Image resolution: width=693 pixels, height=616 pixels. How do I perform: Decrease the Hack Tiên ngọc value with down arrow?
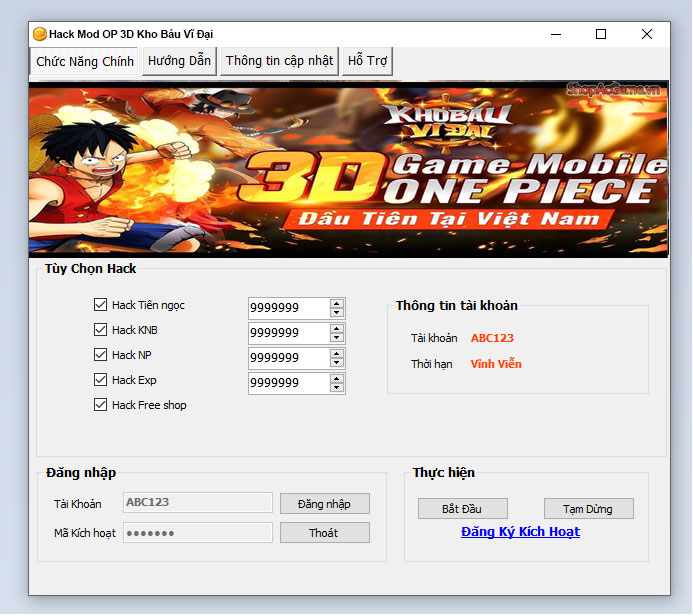[337, 312]
